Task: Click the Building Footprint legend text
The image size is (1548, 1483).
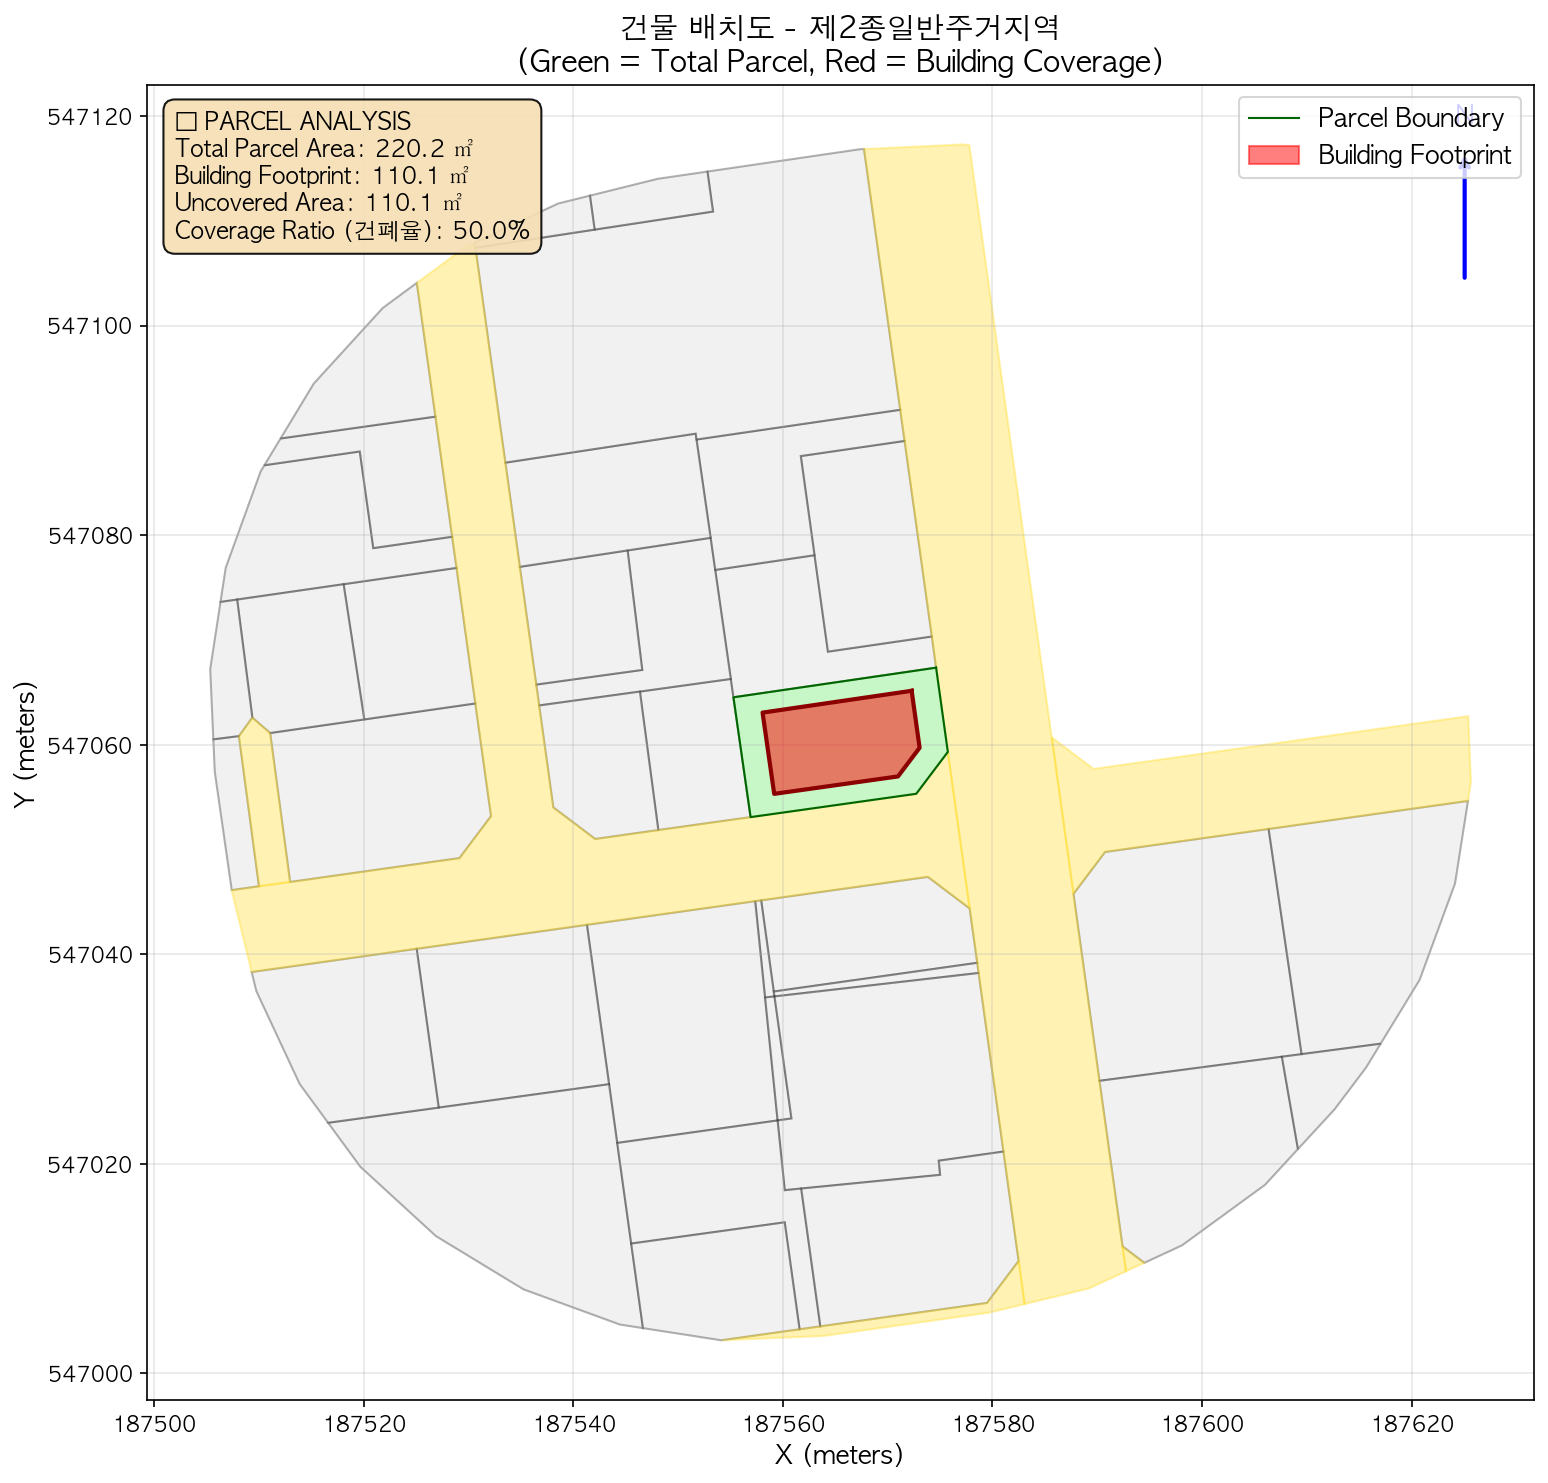Action: click(1414, 155)
